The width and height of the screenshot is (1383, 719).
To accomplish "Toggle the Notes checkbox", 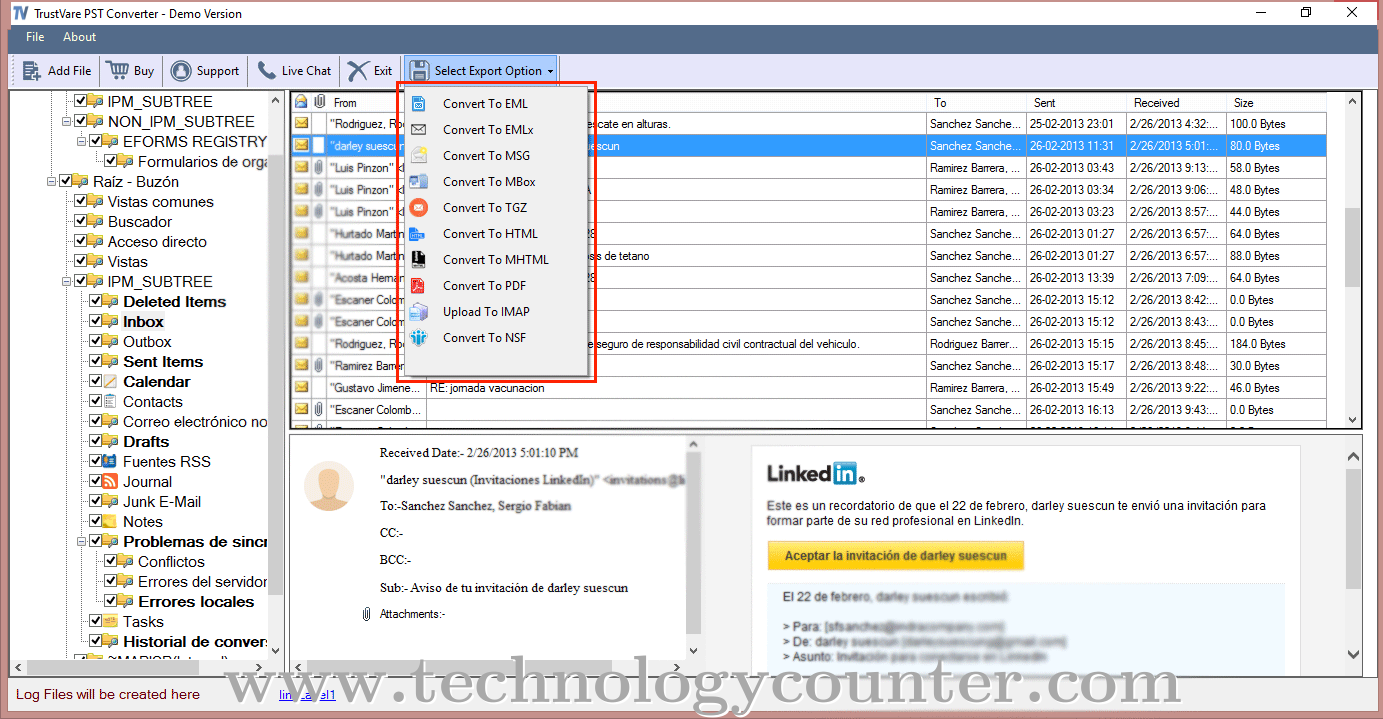I will [96, 521].
